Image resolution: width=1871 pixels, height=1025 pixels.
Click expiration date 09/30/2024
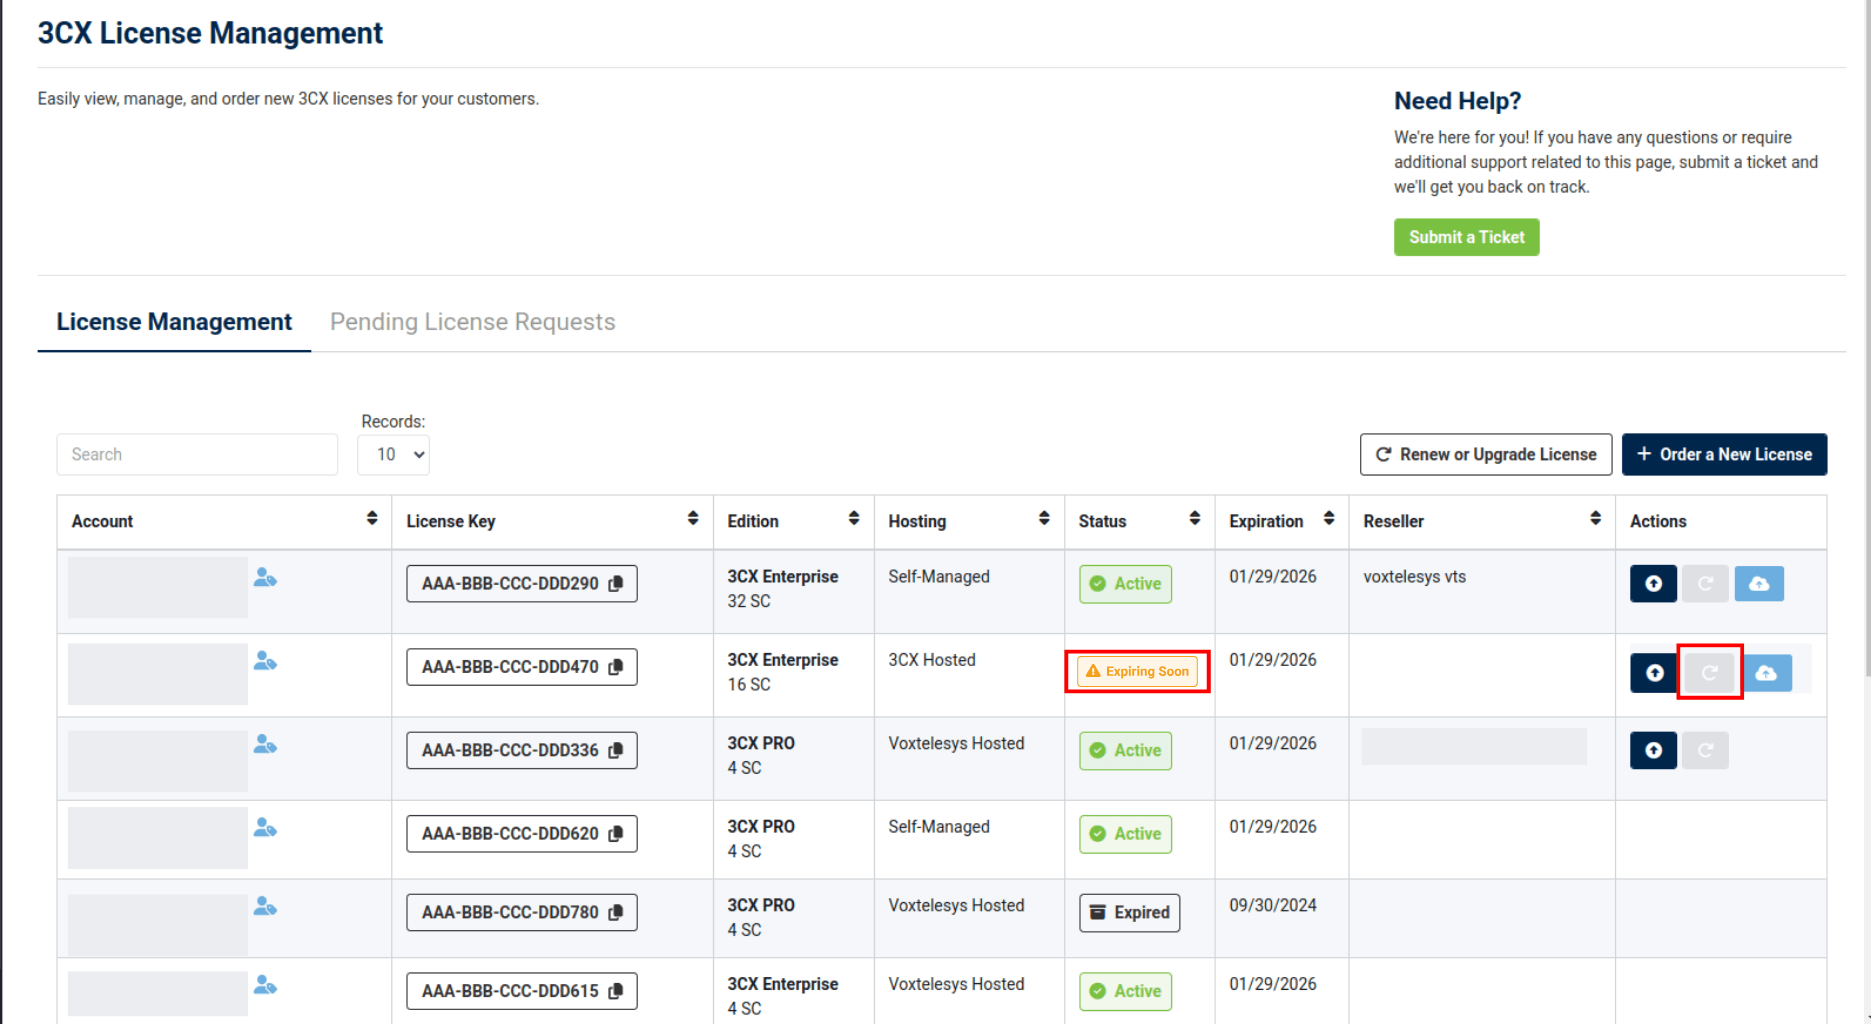1273,906
